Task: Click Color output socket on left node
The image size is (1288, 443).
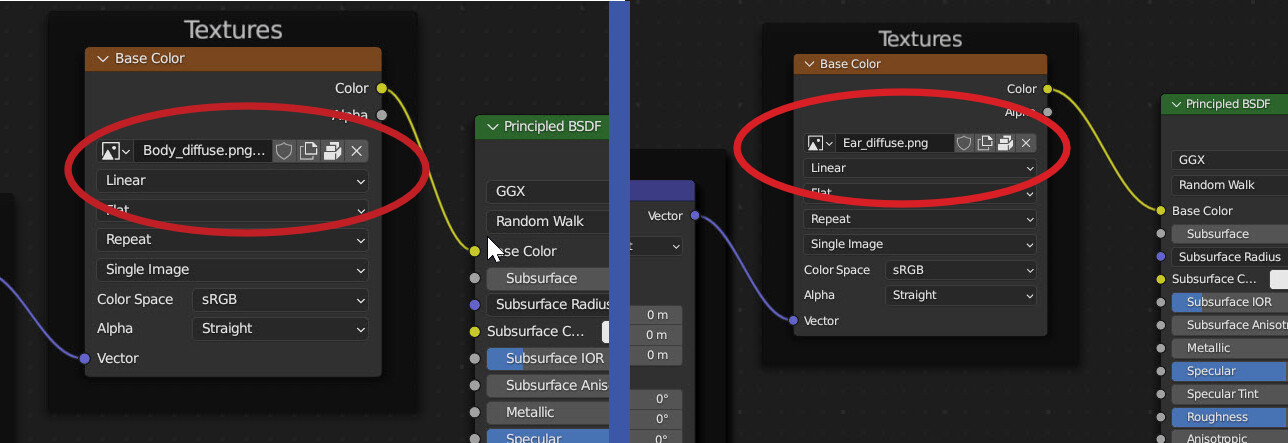Action: (x=382, y=88)
